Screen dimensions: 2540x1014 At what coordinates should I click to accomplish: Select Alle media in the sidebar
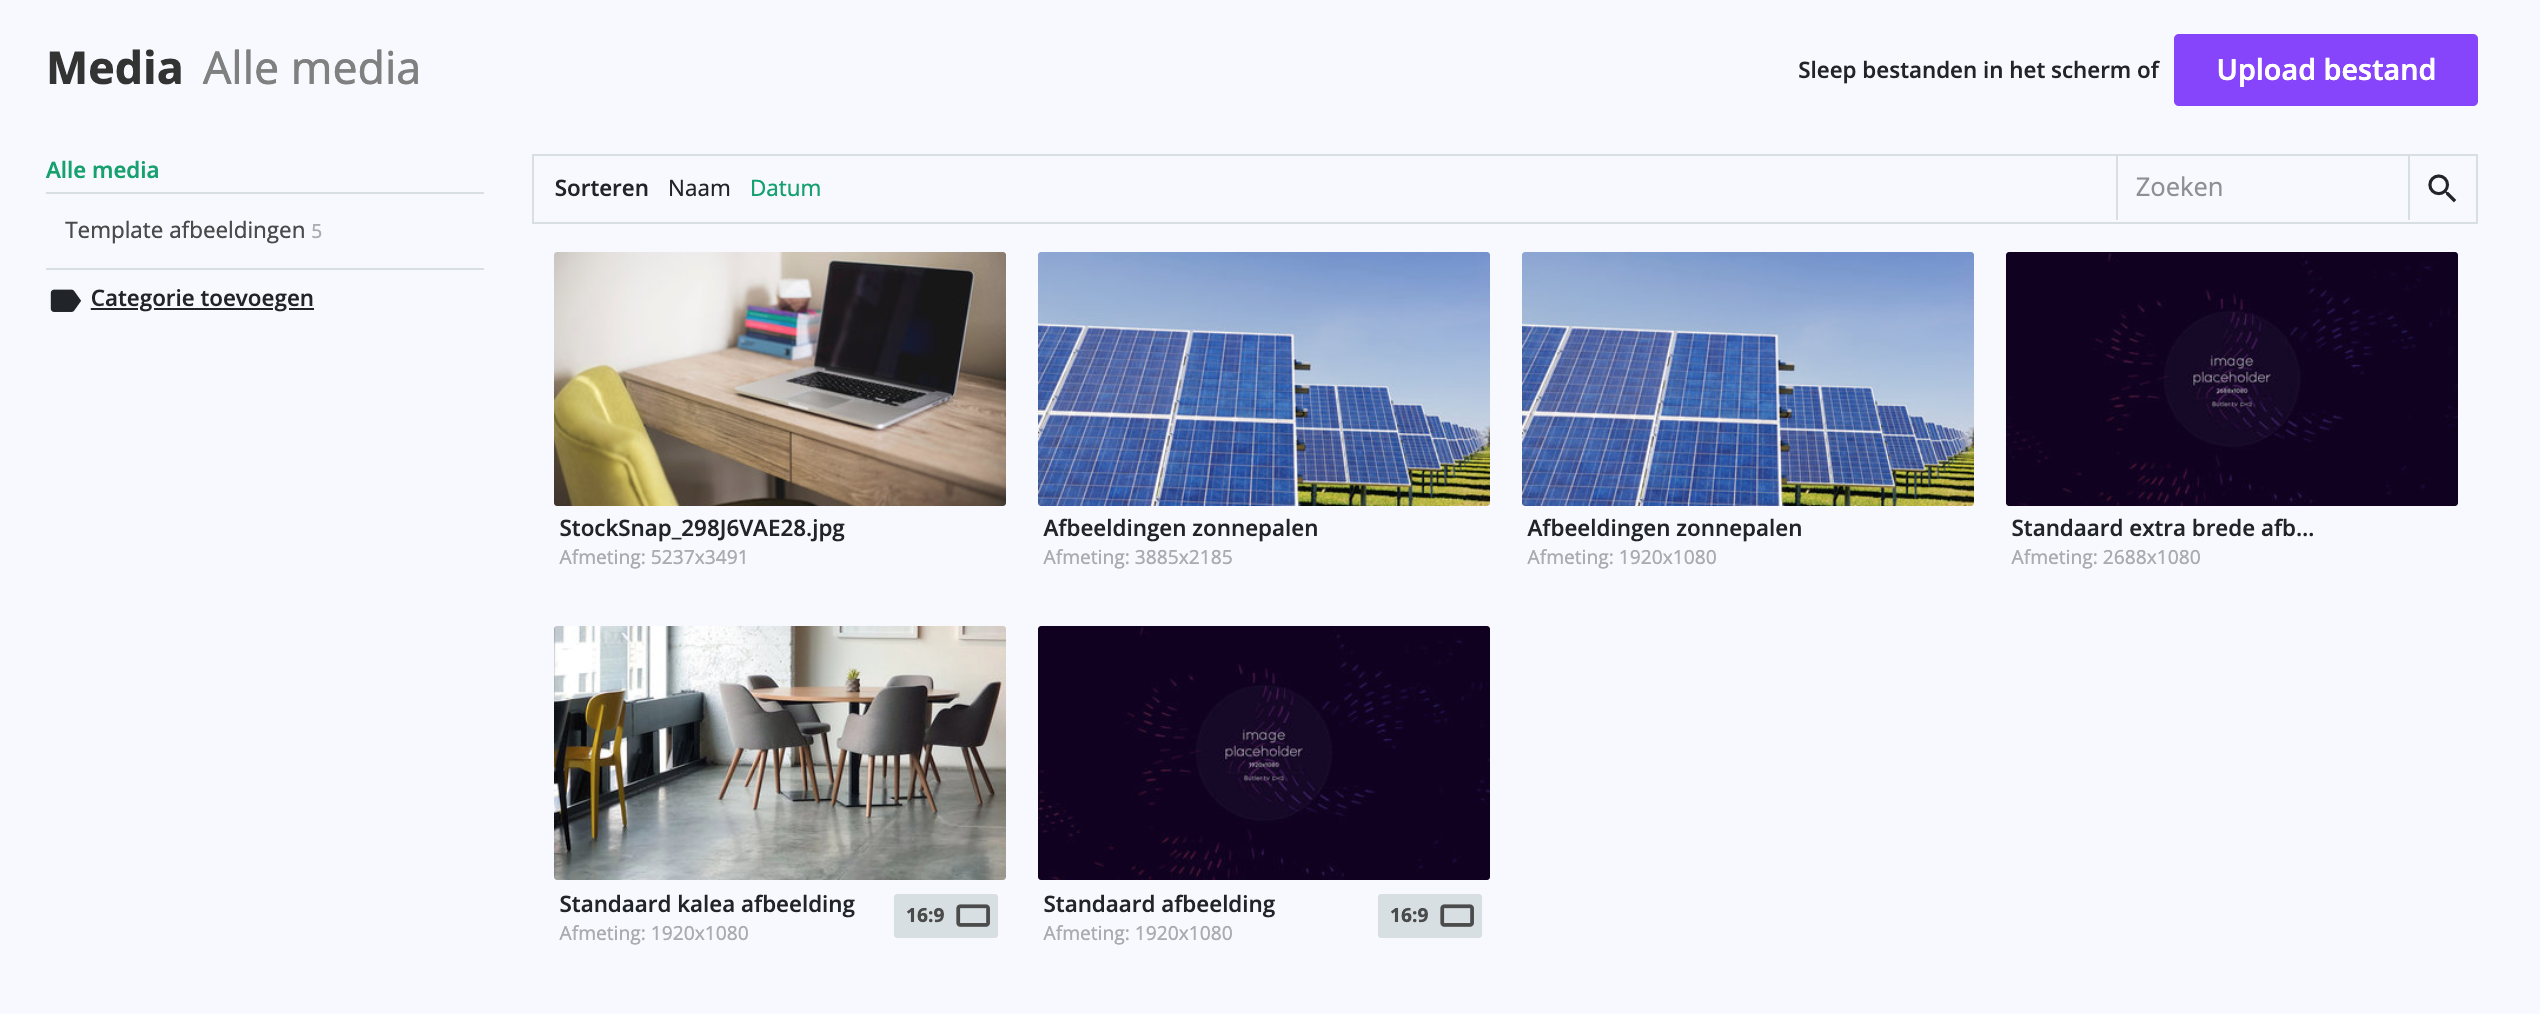pos(102,170)
